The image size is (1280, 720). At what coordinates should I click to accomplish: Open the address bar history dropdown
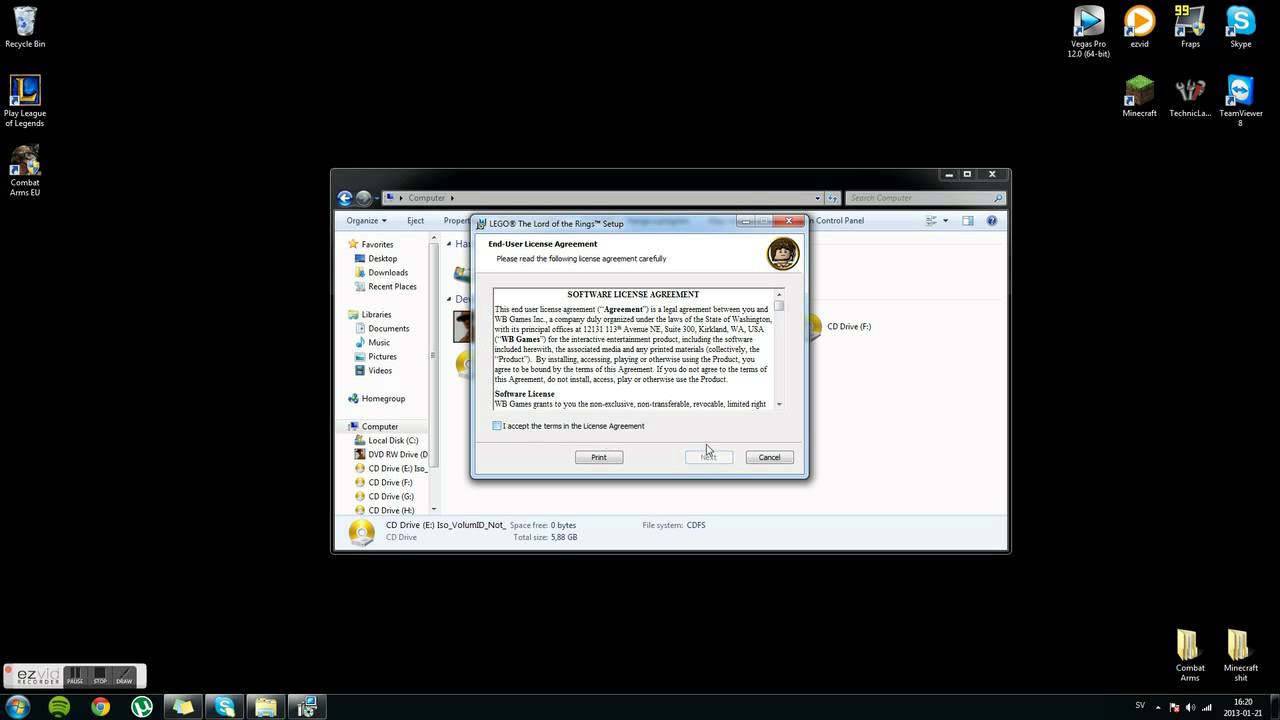[818, 198]
